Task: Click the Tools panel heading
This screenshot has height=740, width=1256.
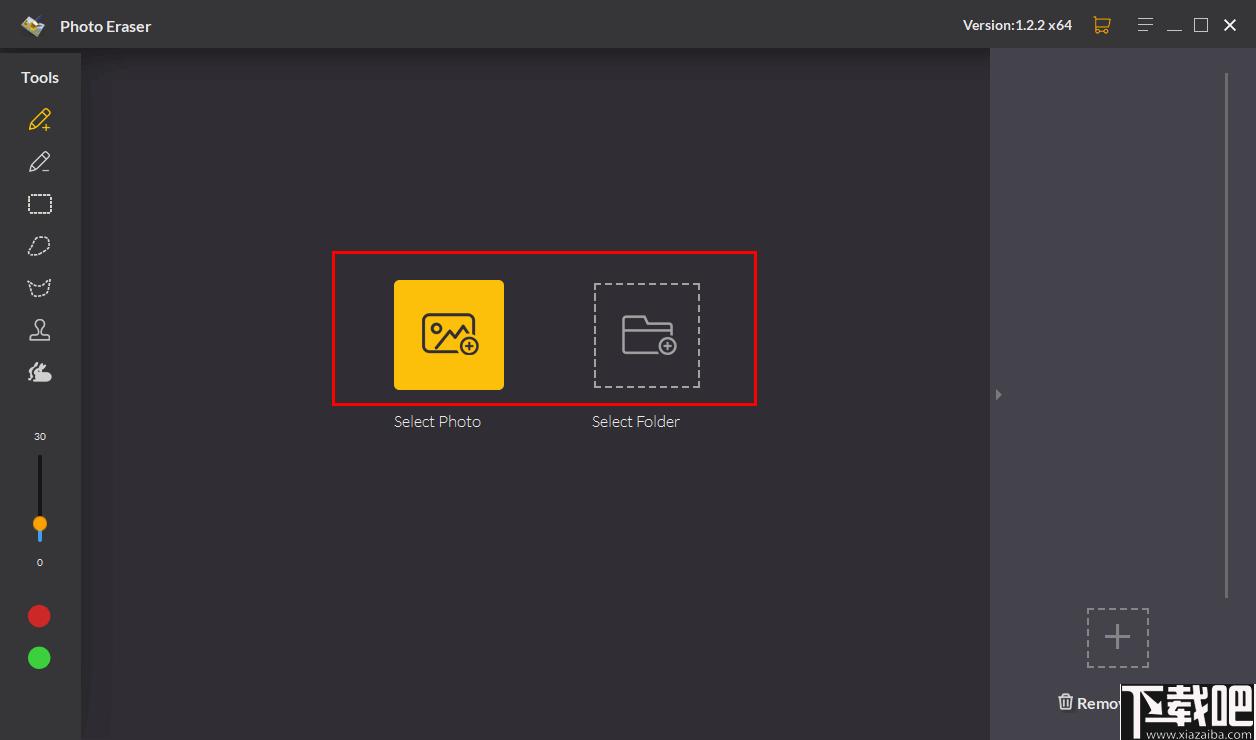Action: pyautogui.click(x=40, y=77)
